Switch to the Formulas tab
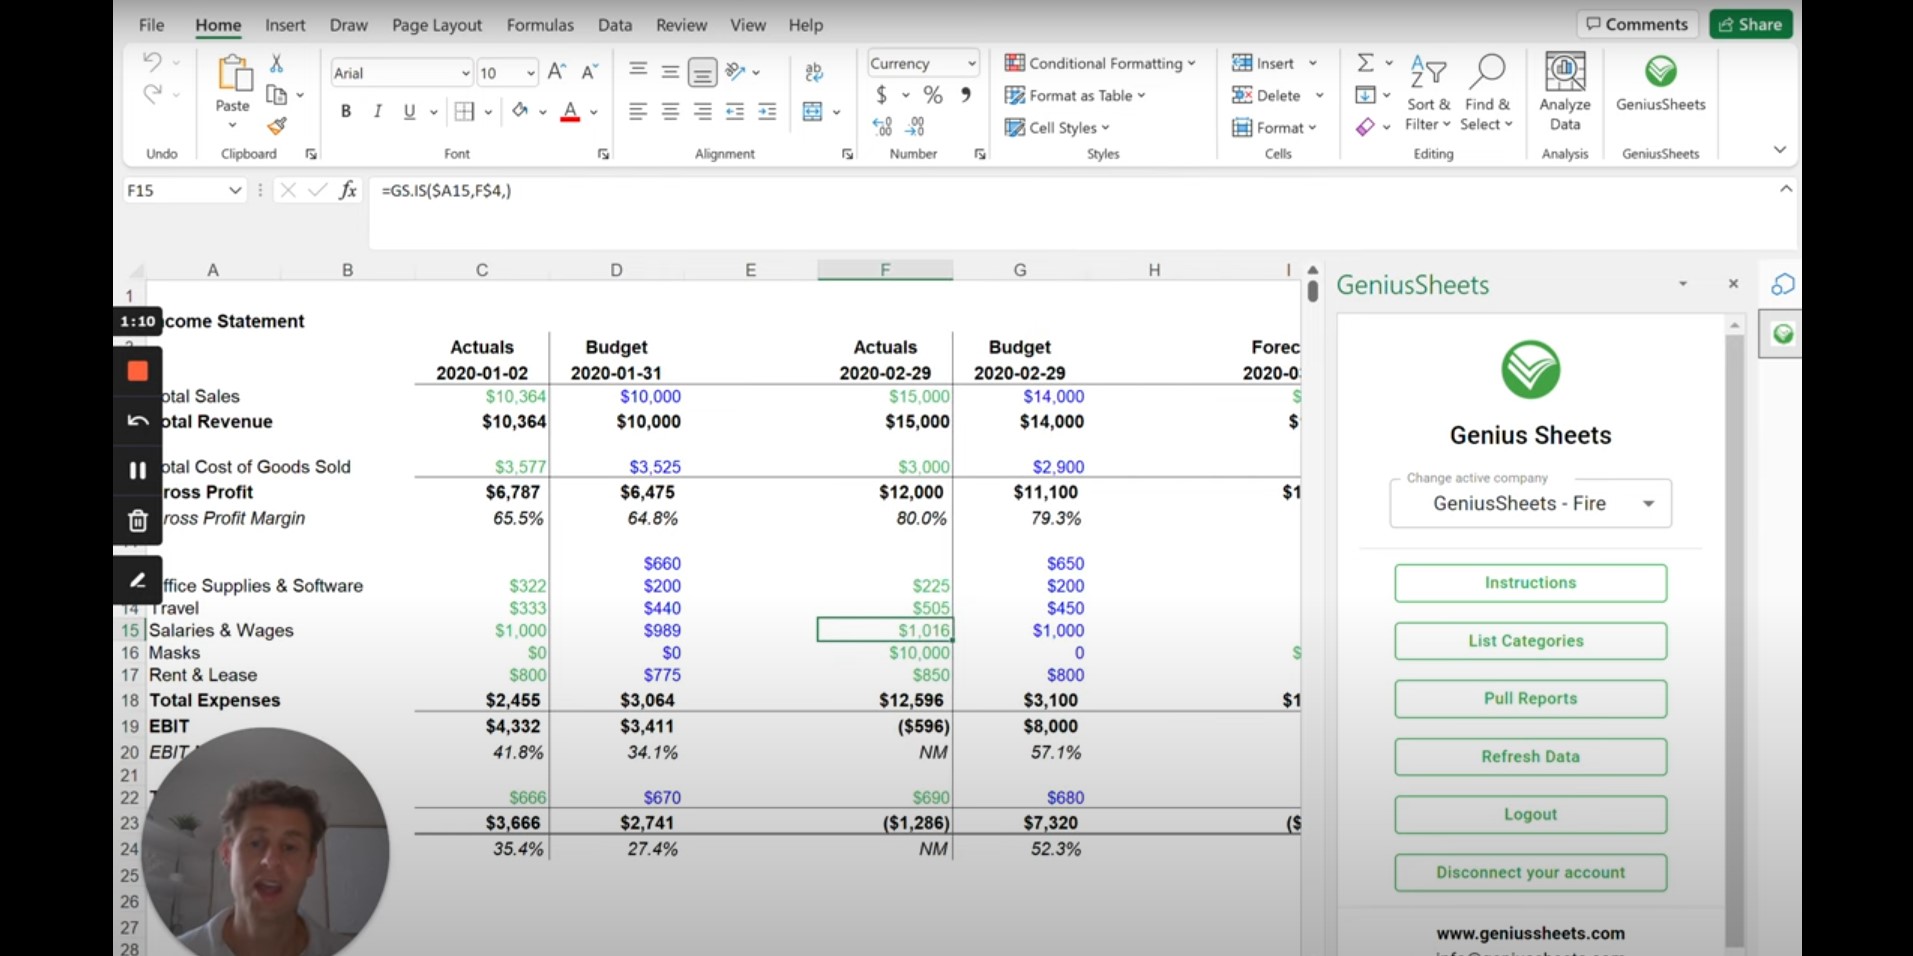The width and height of the screenshot is (1913, 956). click(x=540, y=25)
